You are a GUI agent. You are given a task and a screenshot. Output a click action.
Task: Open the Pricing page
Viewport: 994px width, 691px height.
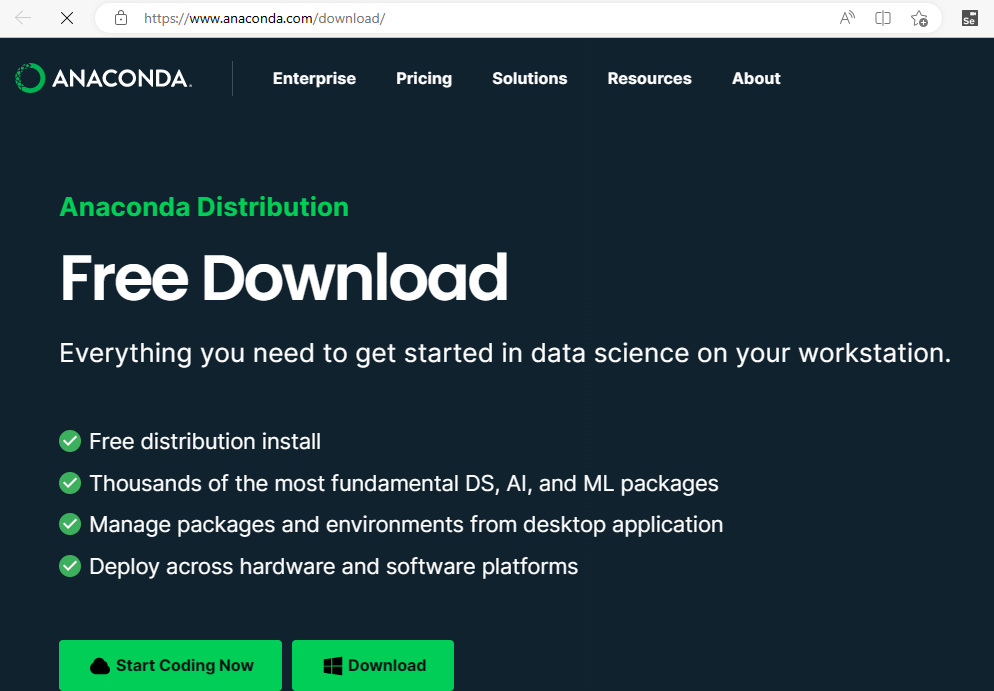click(x=424, y=79)
